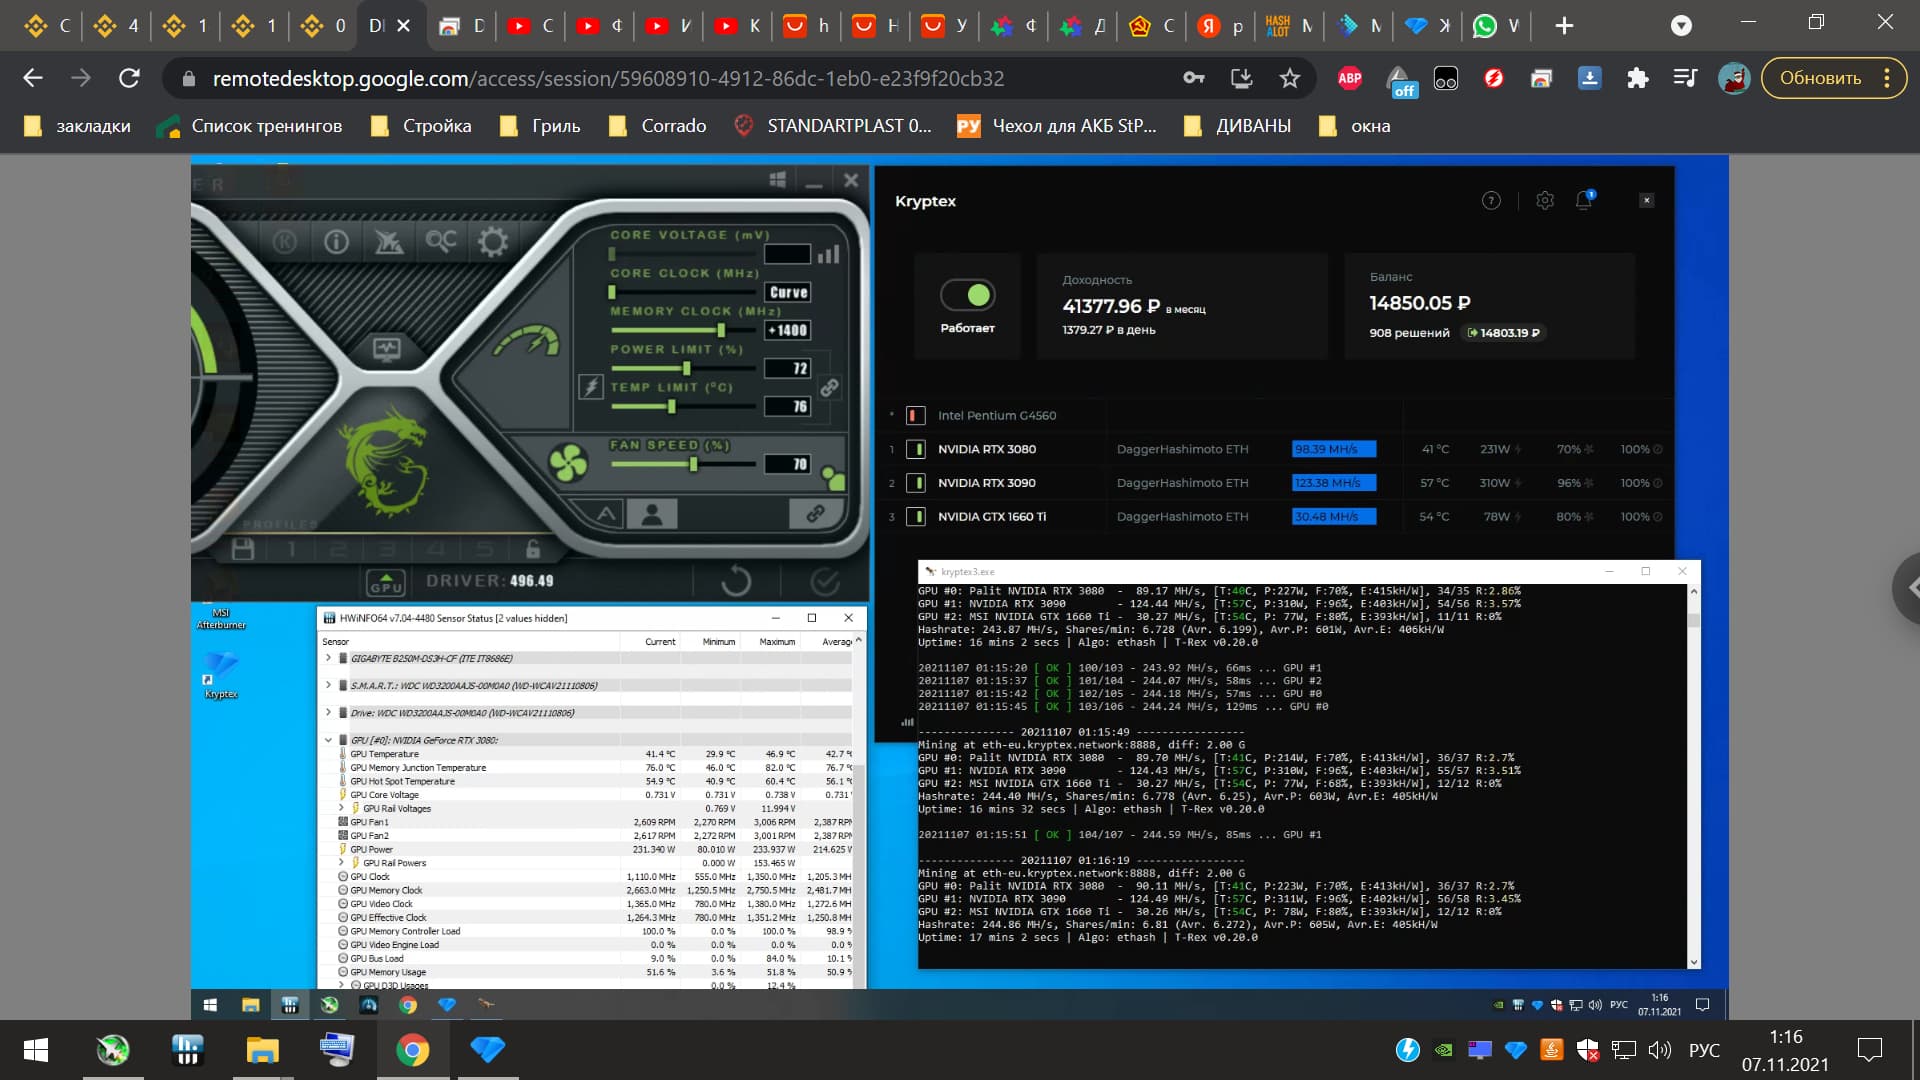Reload the page in Chrome
The image size is (1920, 1080).
coord(129,78)
